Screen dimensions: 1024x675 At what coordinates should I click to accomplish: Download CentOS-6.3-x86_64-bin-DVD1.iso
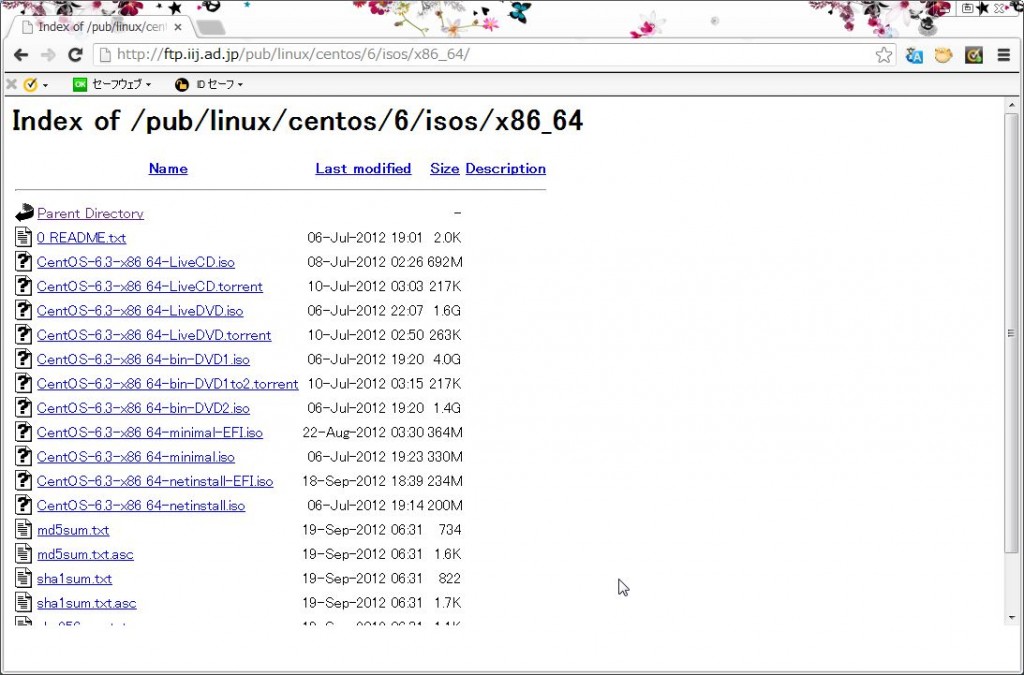coord(143,360)
